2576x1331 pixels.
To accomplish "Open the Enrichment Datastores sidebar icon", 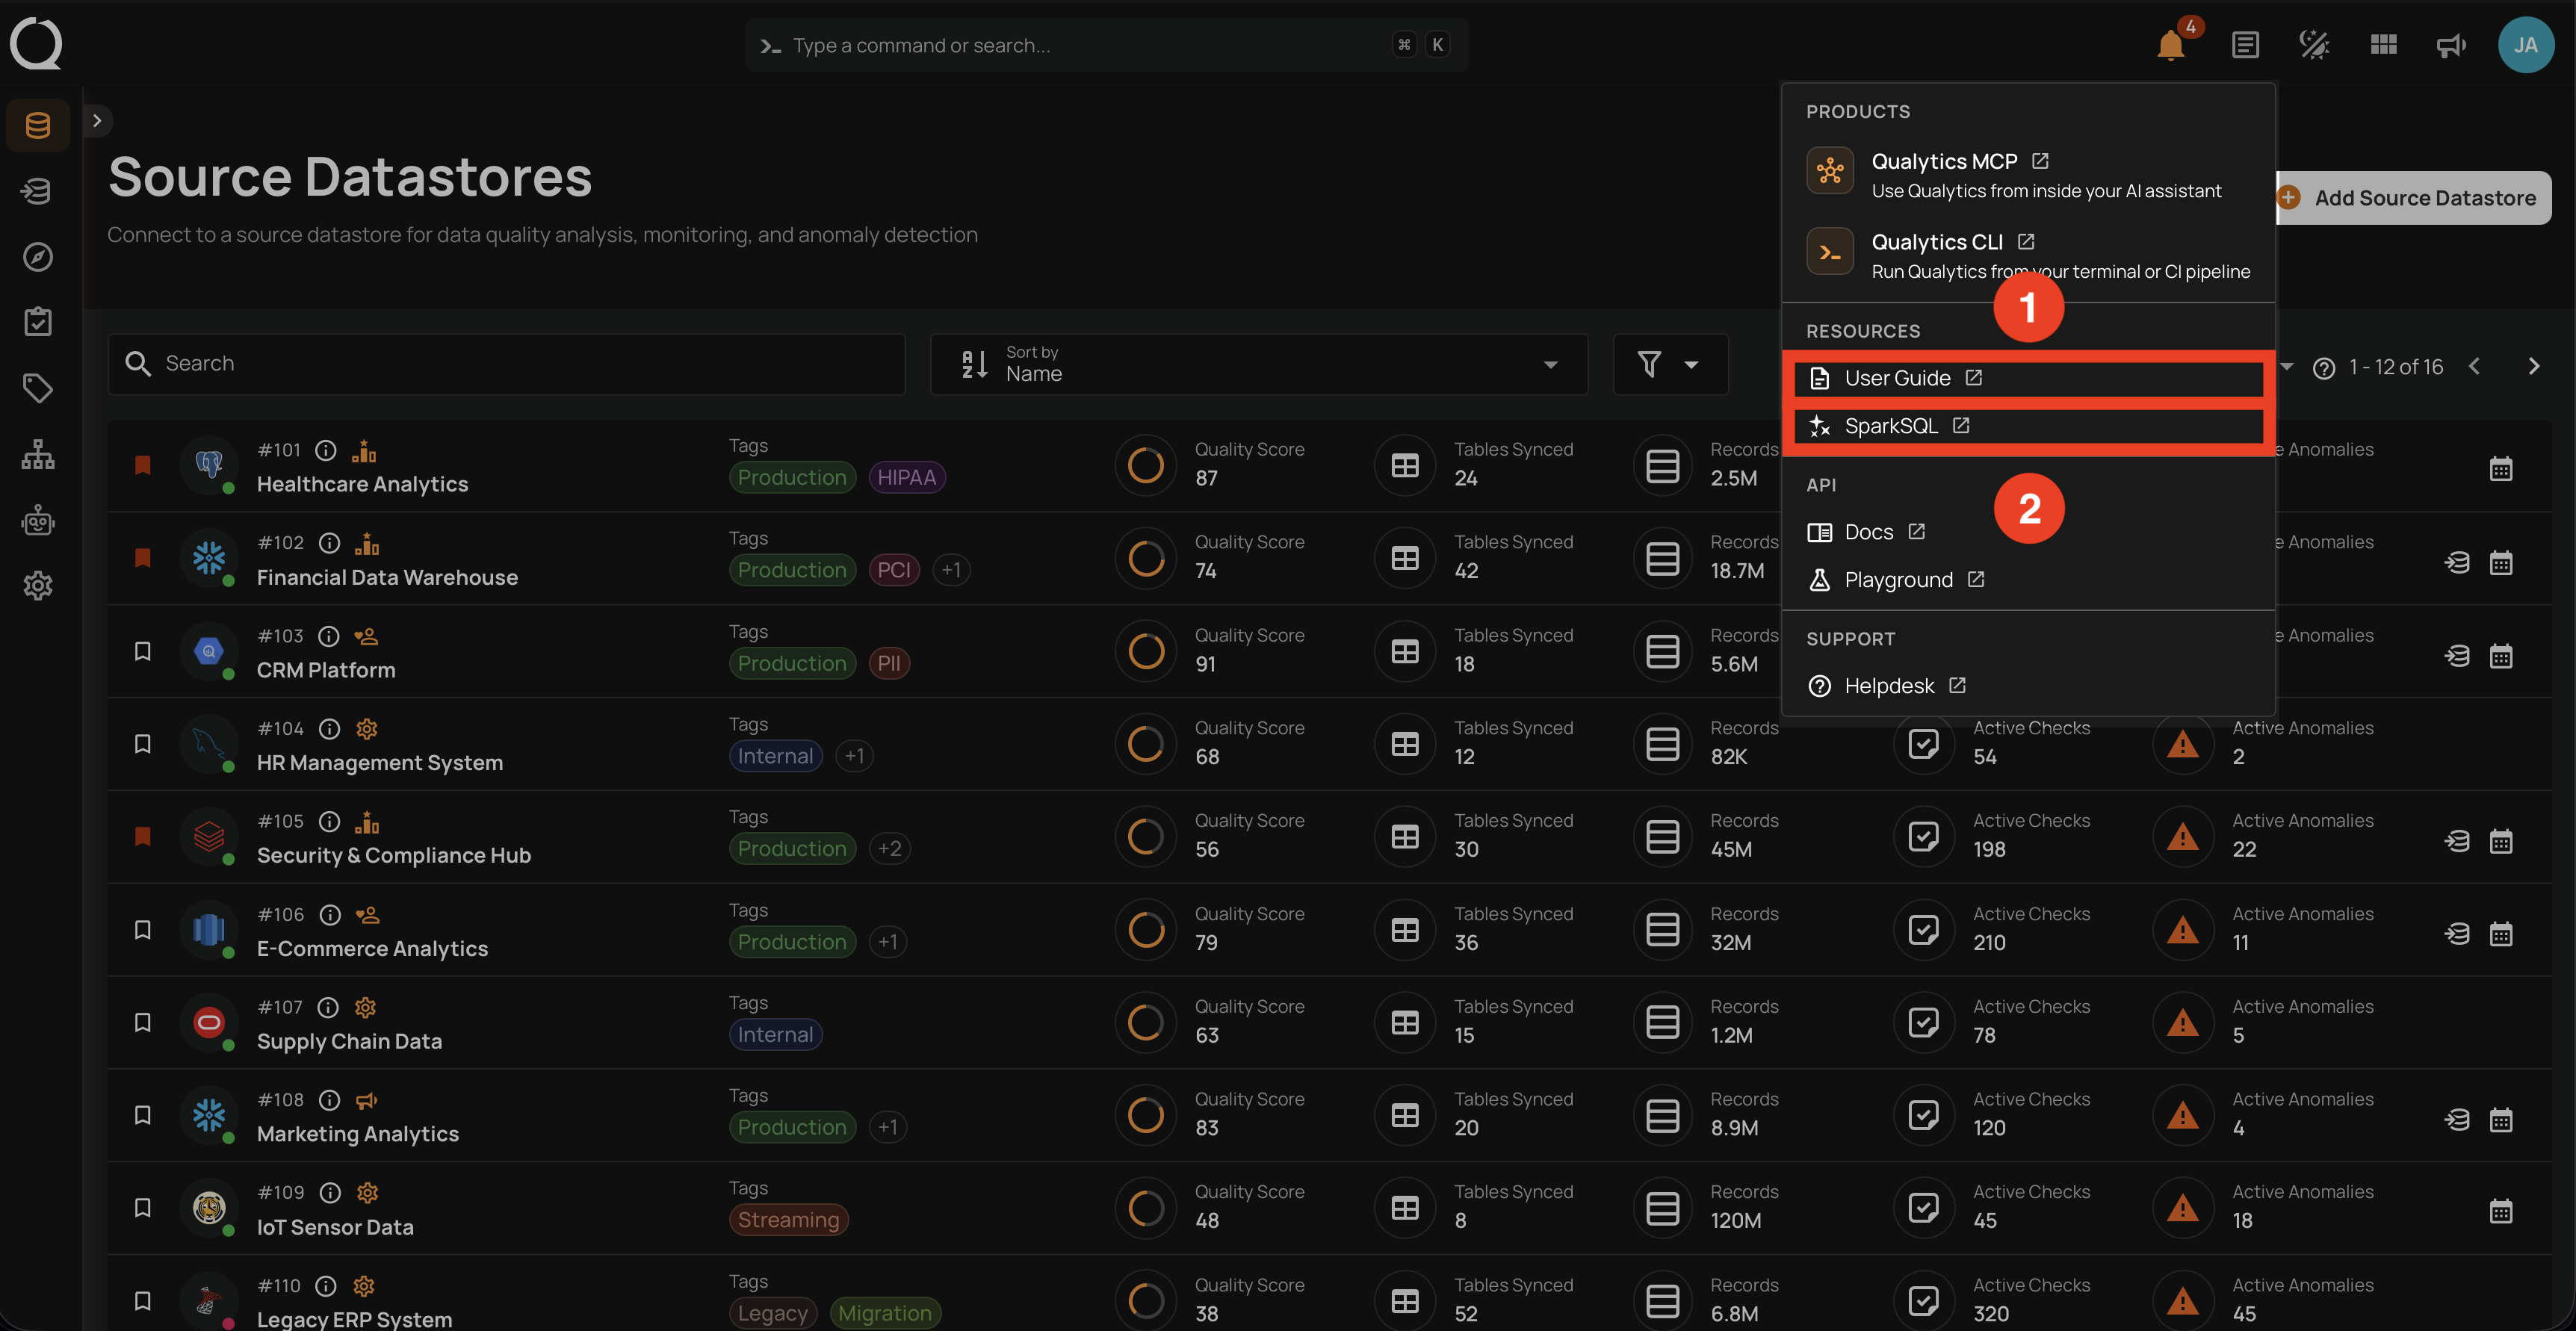I will tap(38, 191).
